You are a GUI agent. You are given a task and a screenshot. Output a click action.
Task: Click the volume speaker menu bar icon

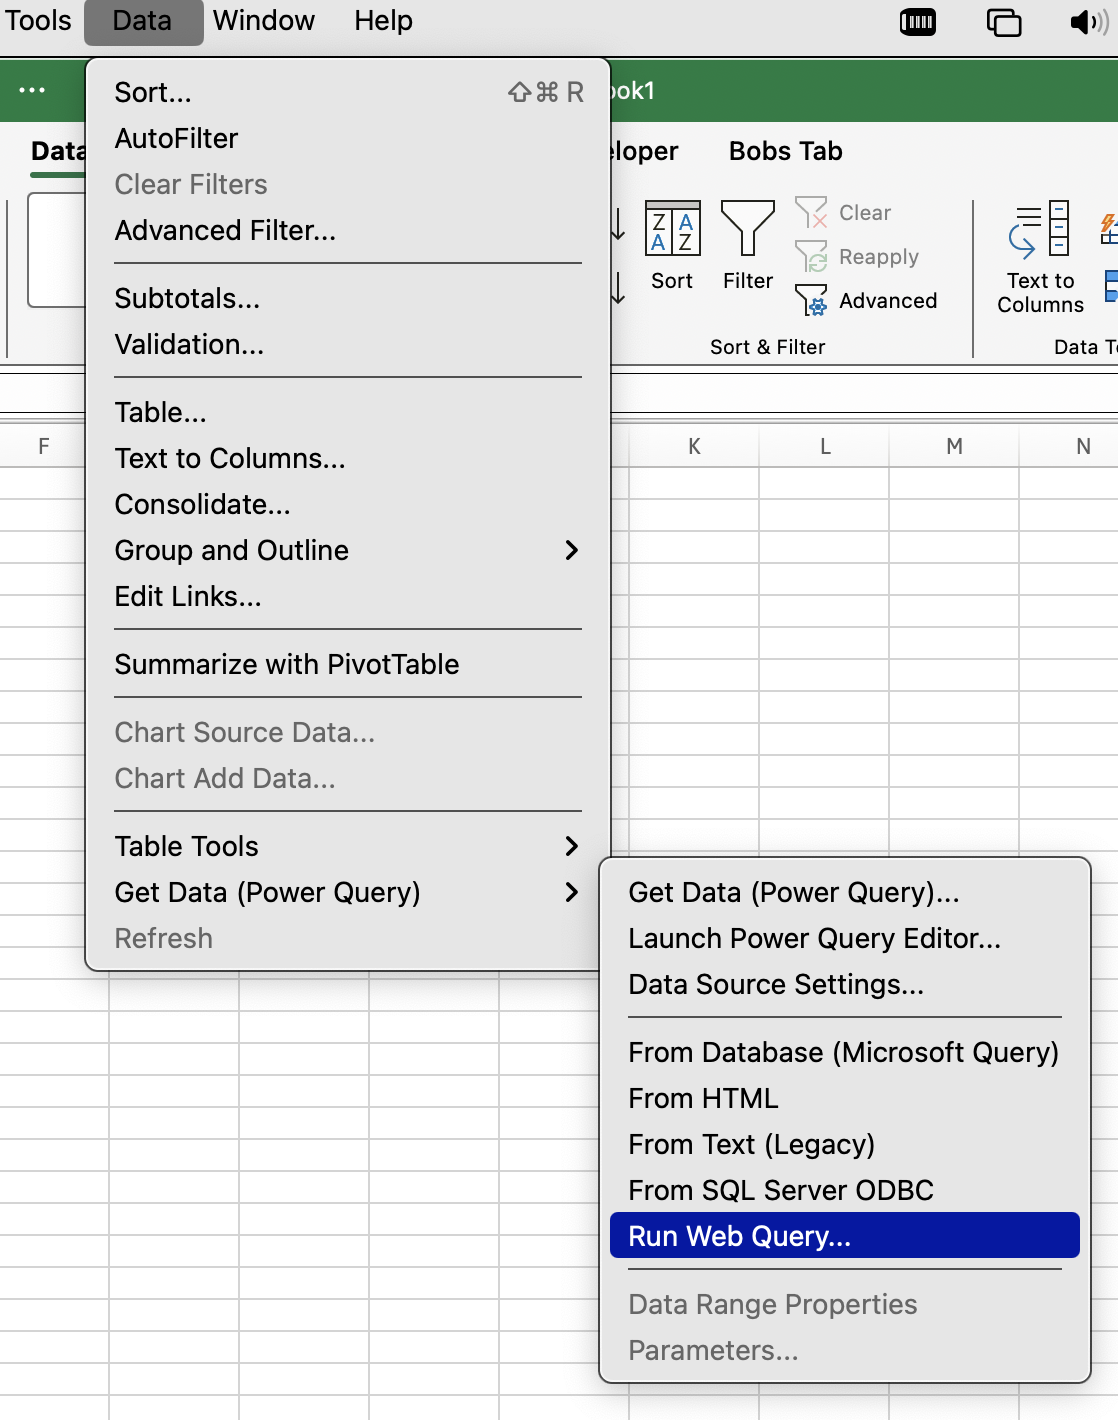(x=1089, y=22)
